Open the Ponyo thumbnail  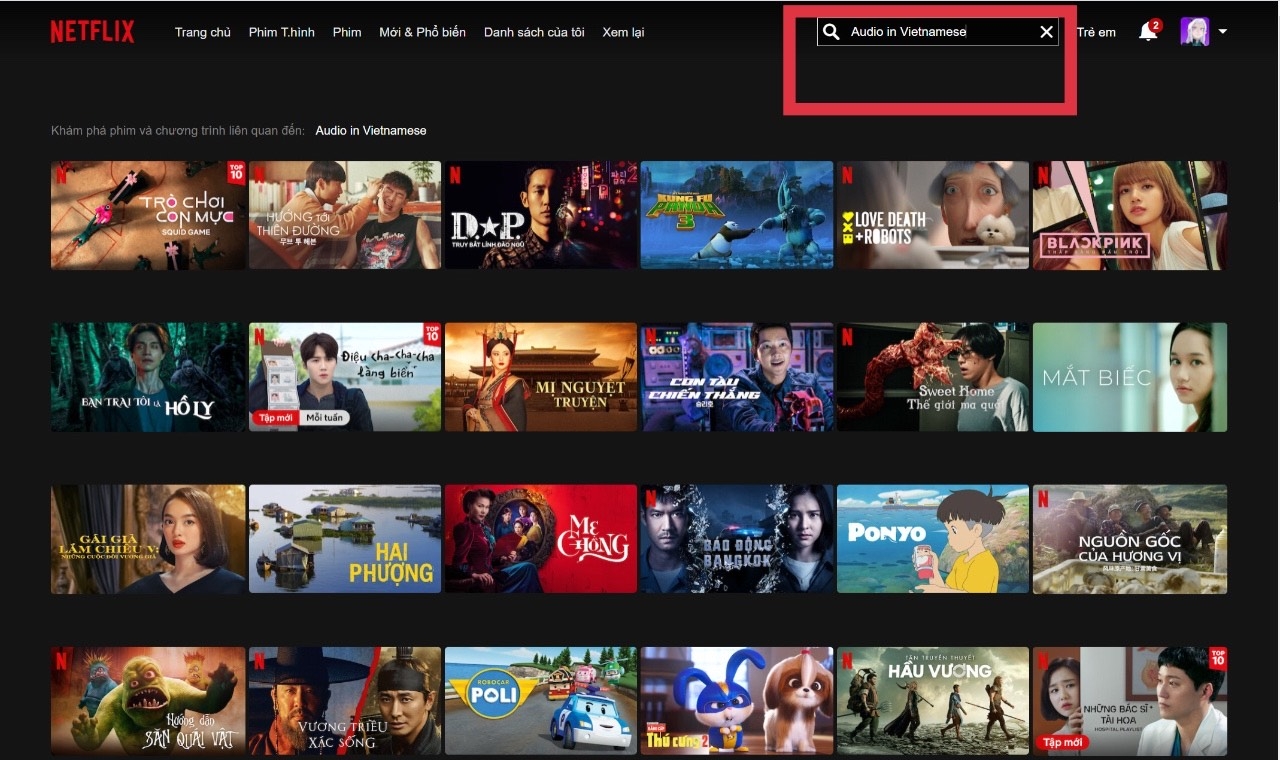(933, 539)
